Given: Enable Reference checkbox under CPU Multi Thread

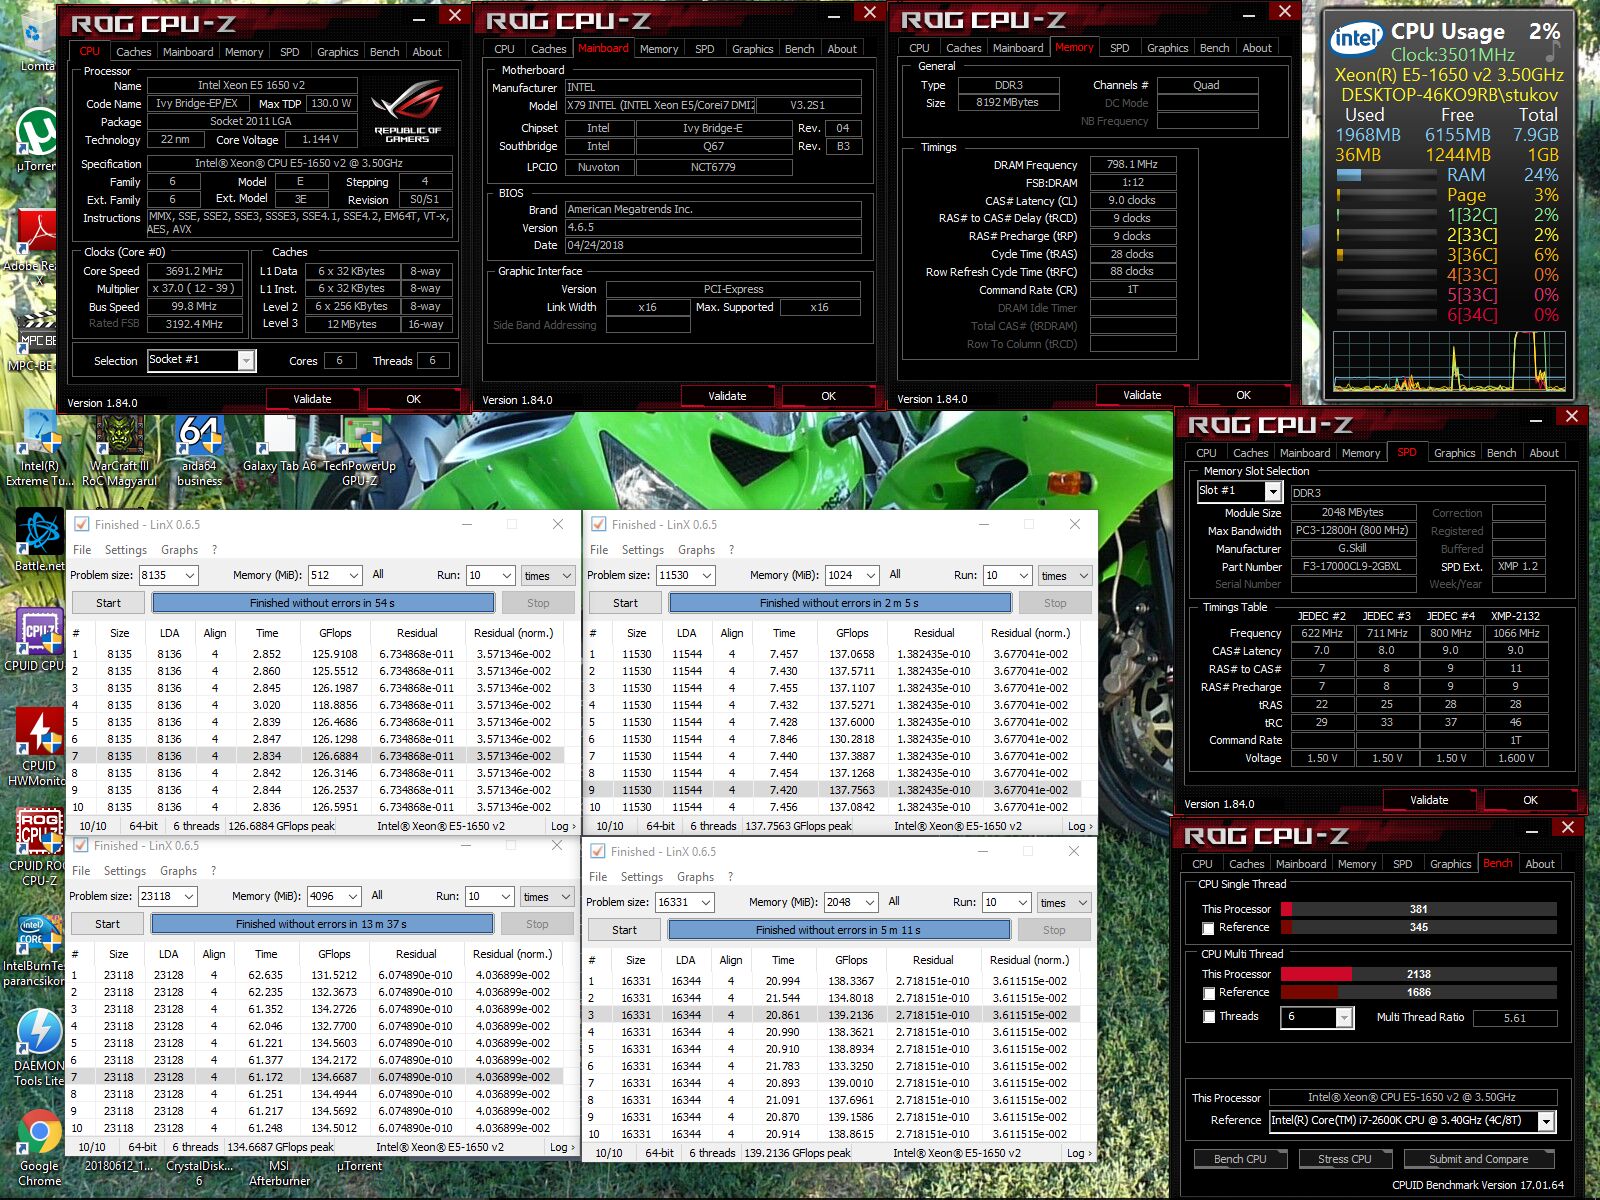Looking at the screenshot, I should (x=1209, y=993).
